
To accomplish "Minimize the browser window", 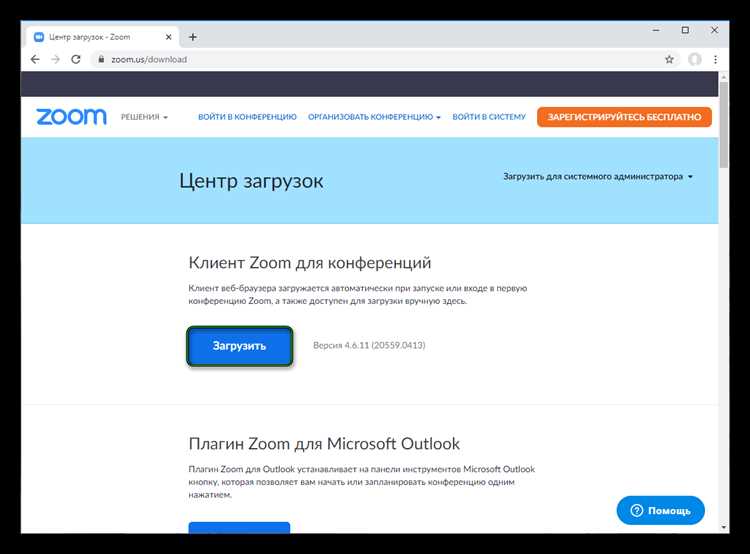I will point(656,30).
